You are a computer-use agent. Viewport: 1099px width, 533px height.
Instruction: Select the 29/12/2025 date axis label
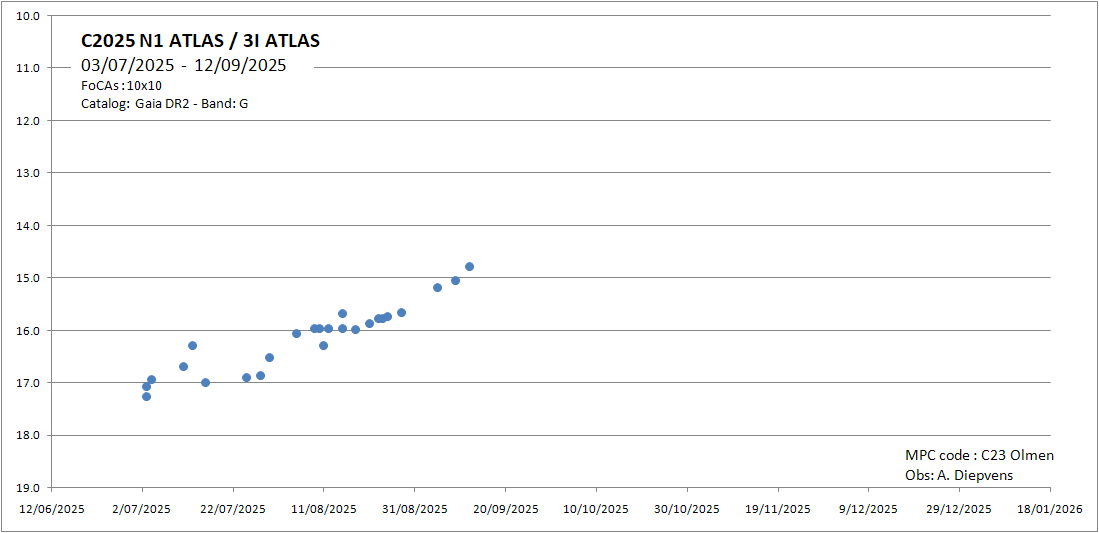[959, 509]
